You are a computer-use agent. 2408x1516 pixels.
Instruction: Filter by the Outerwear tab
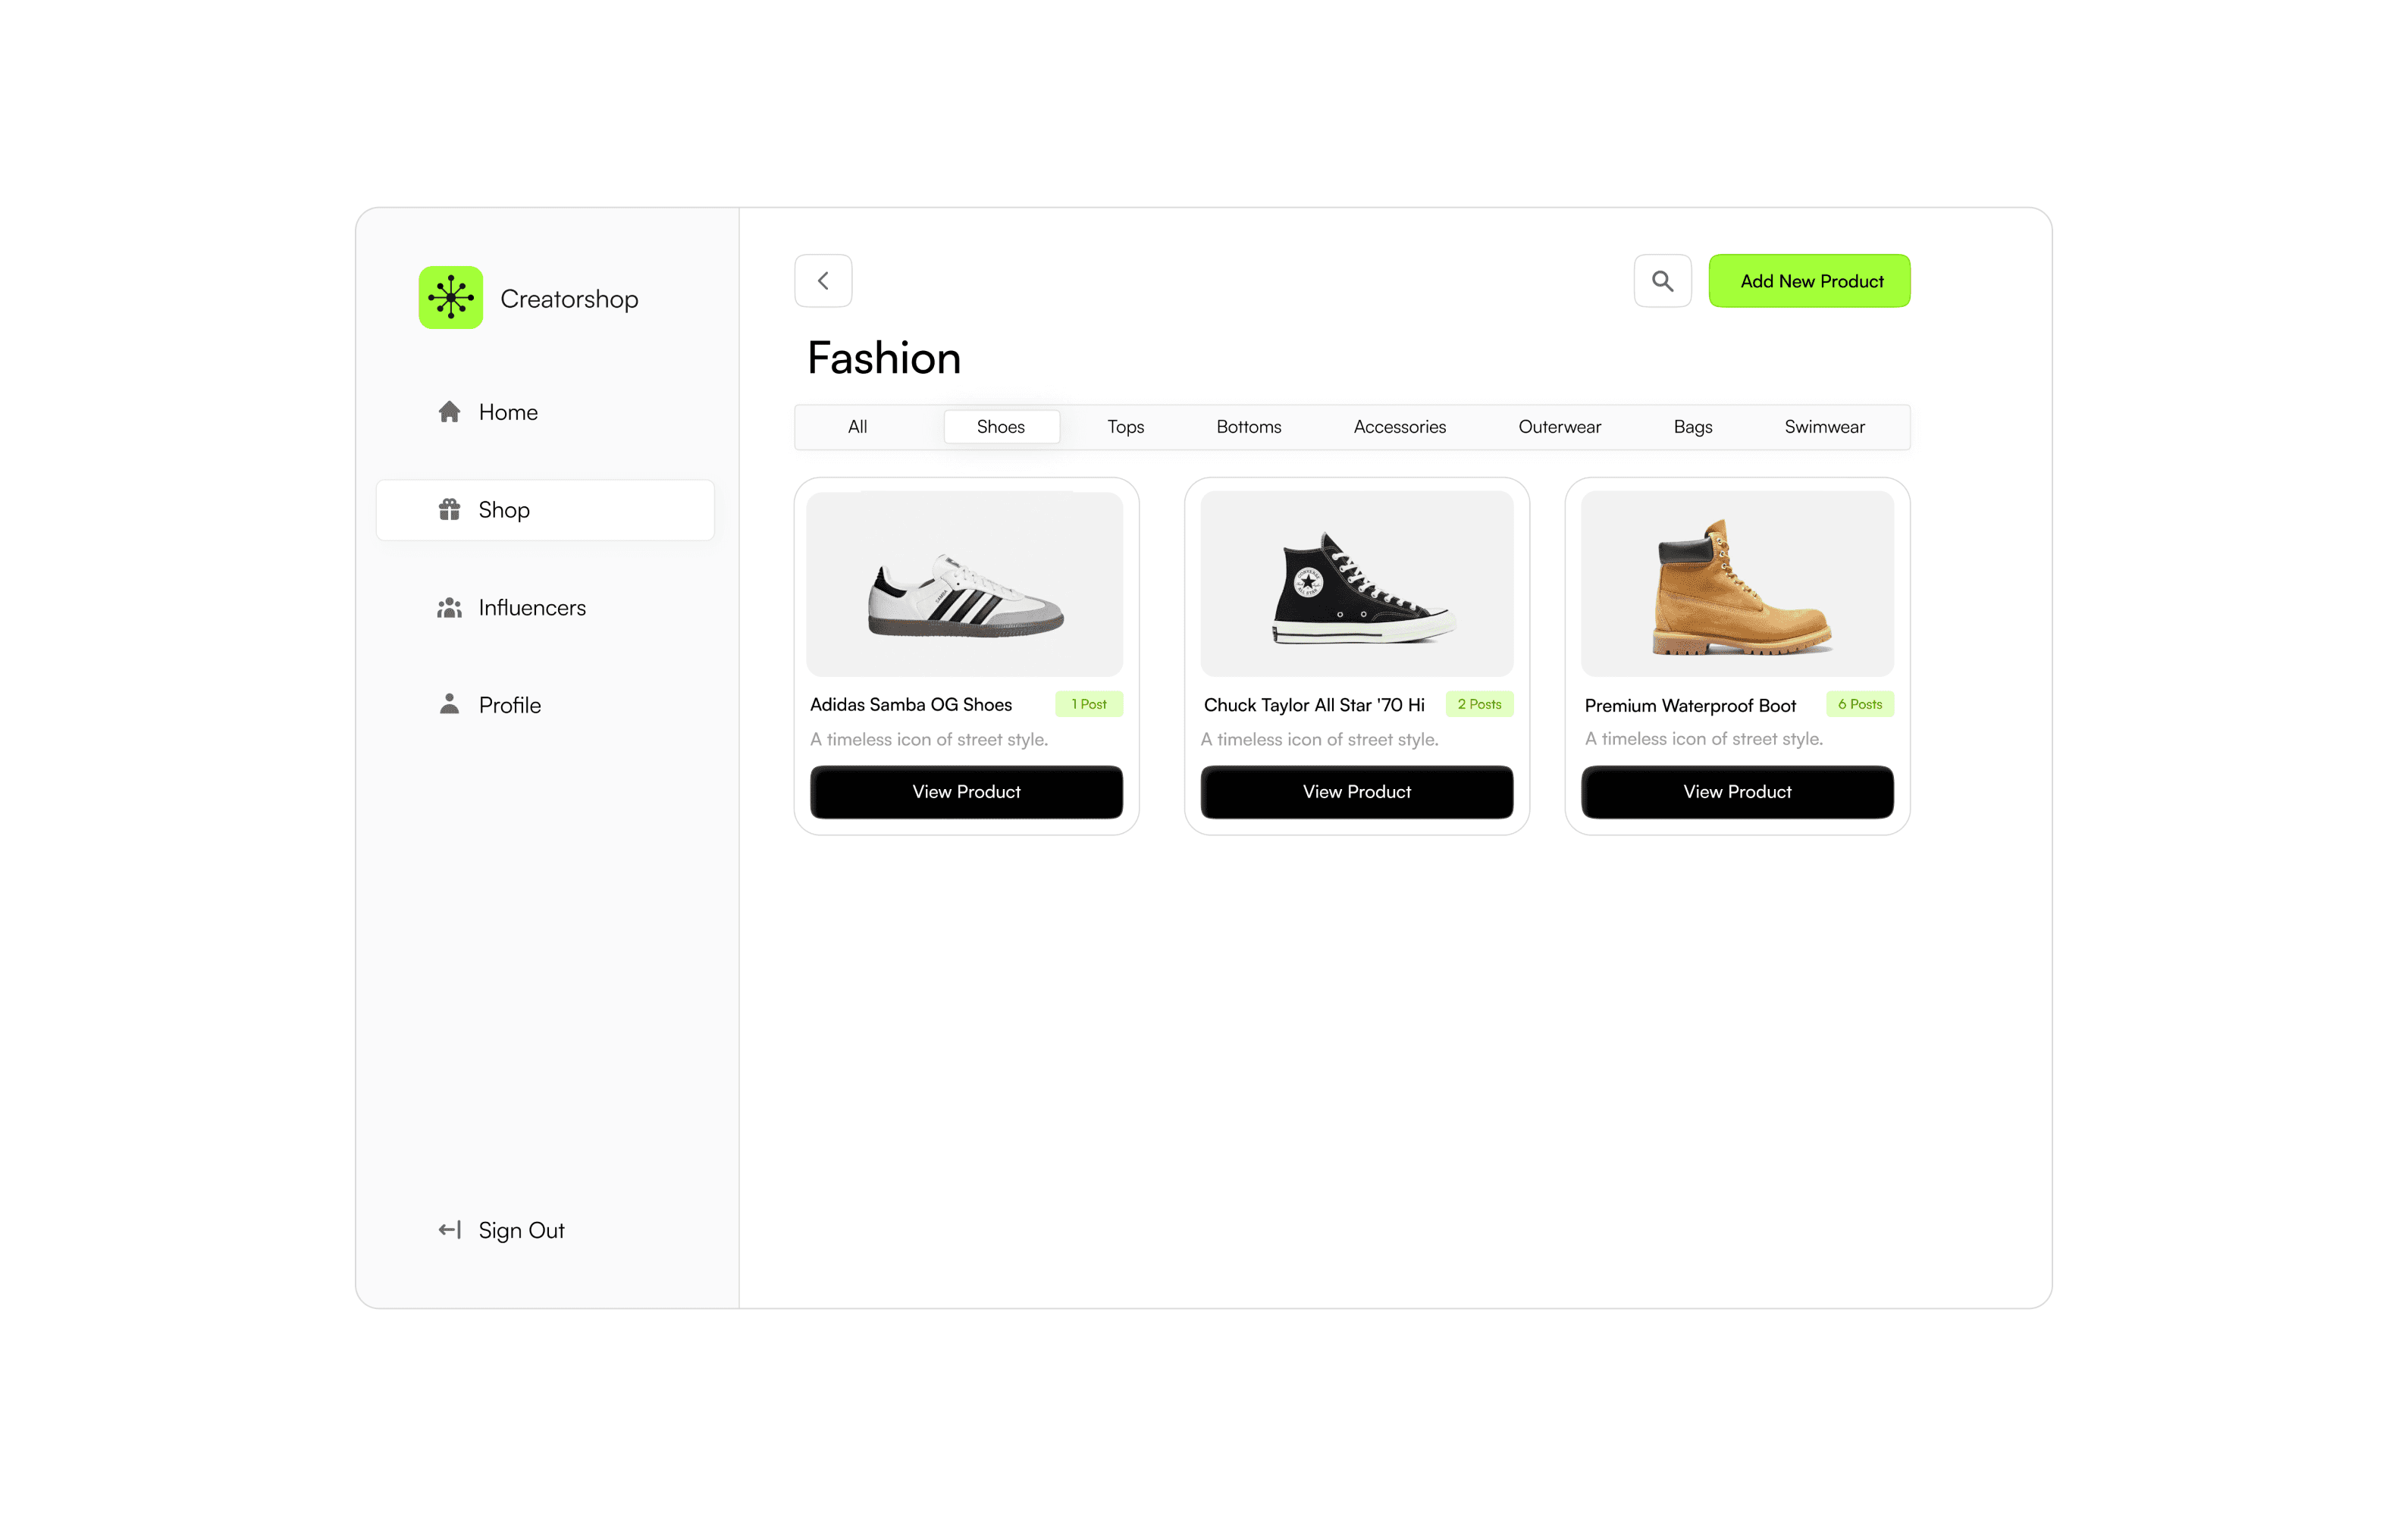[1559, 427]
